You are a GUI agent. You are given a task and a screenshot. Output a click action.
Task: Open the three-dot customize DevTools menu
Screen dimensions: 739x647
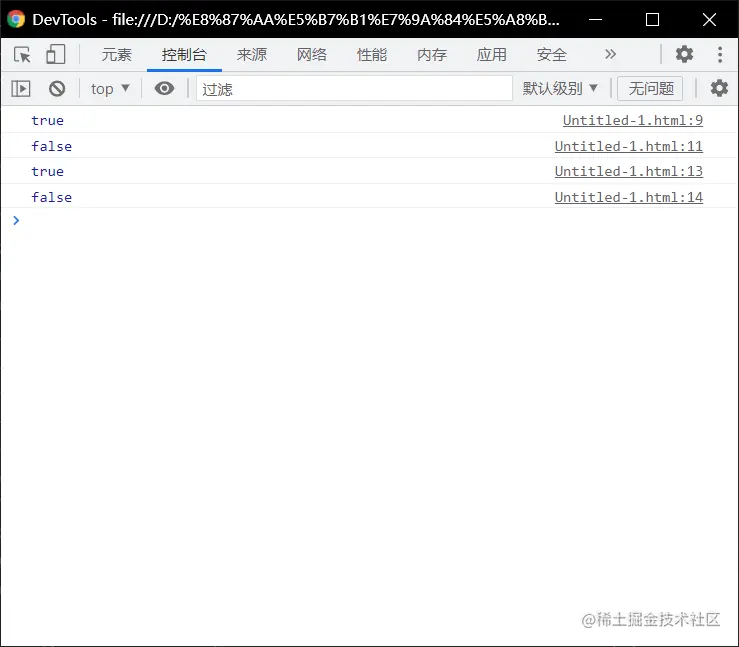[720, 54]
